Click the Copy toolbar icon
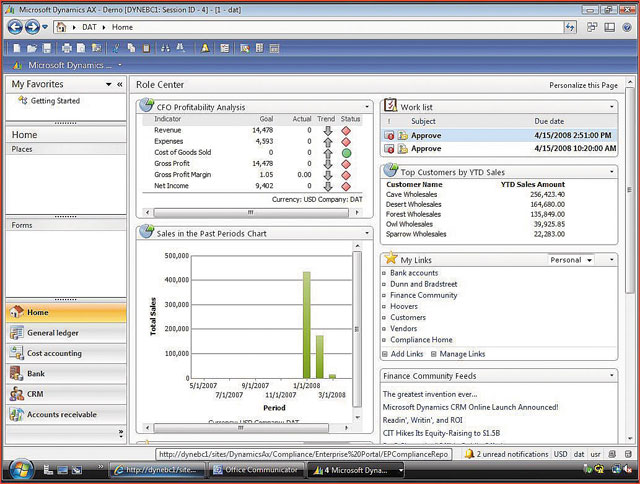This screenshot has width=640, height=484. coord(131,48)
